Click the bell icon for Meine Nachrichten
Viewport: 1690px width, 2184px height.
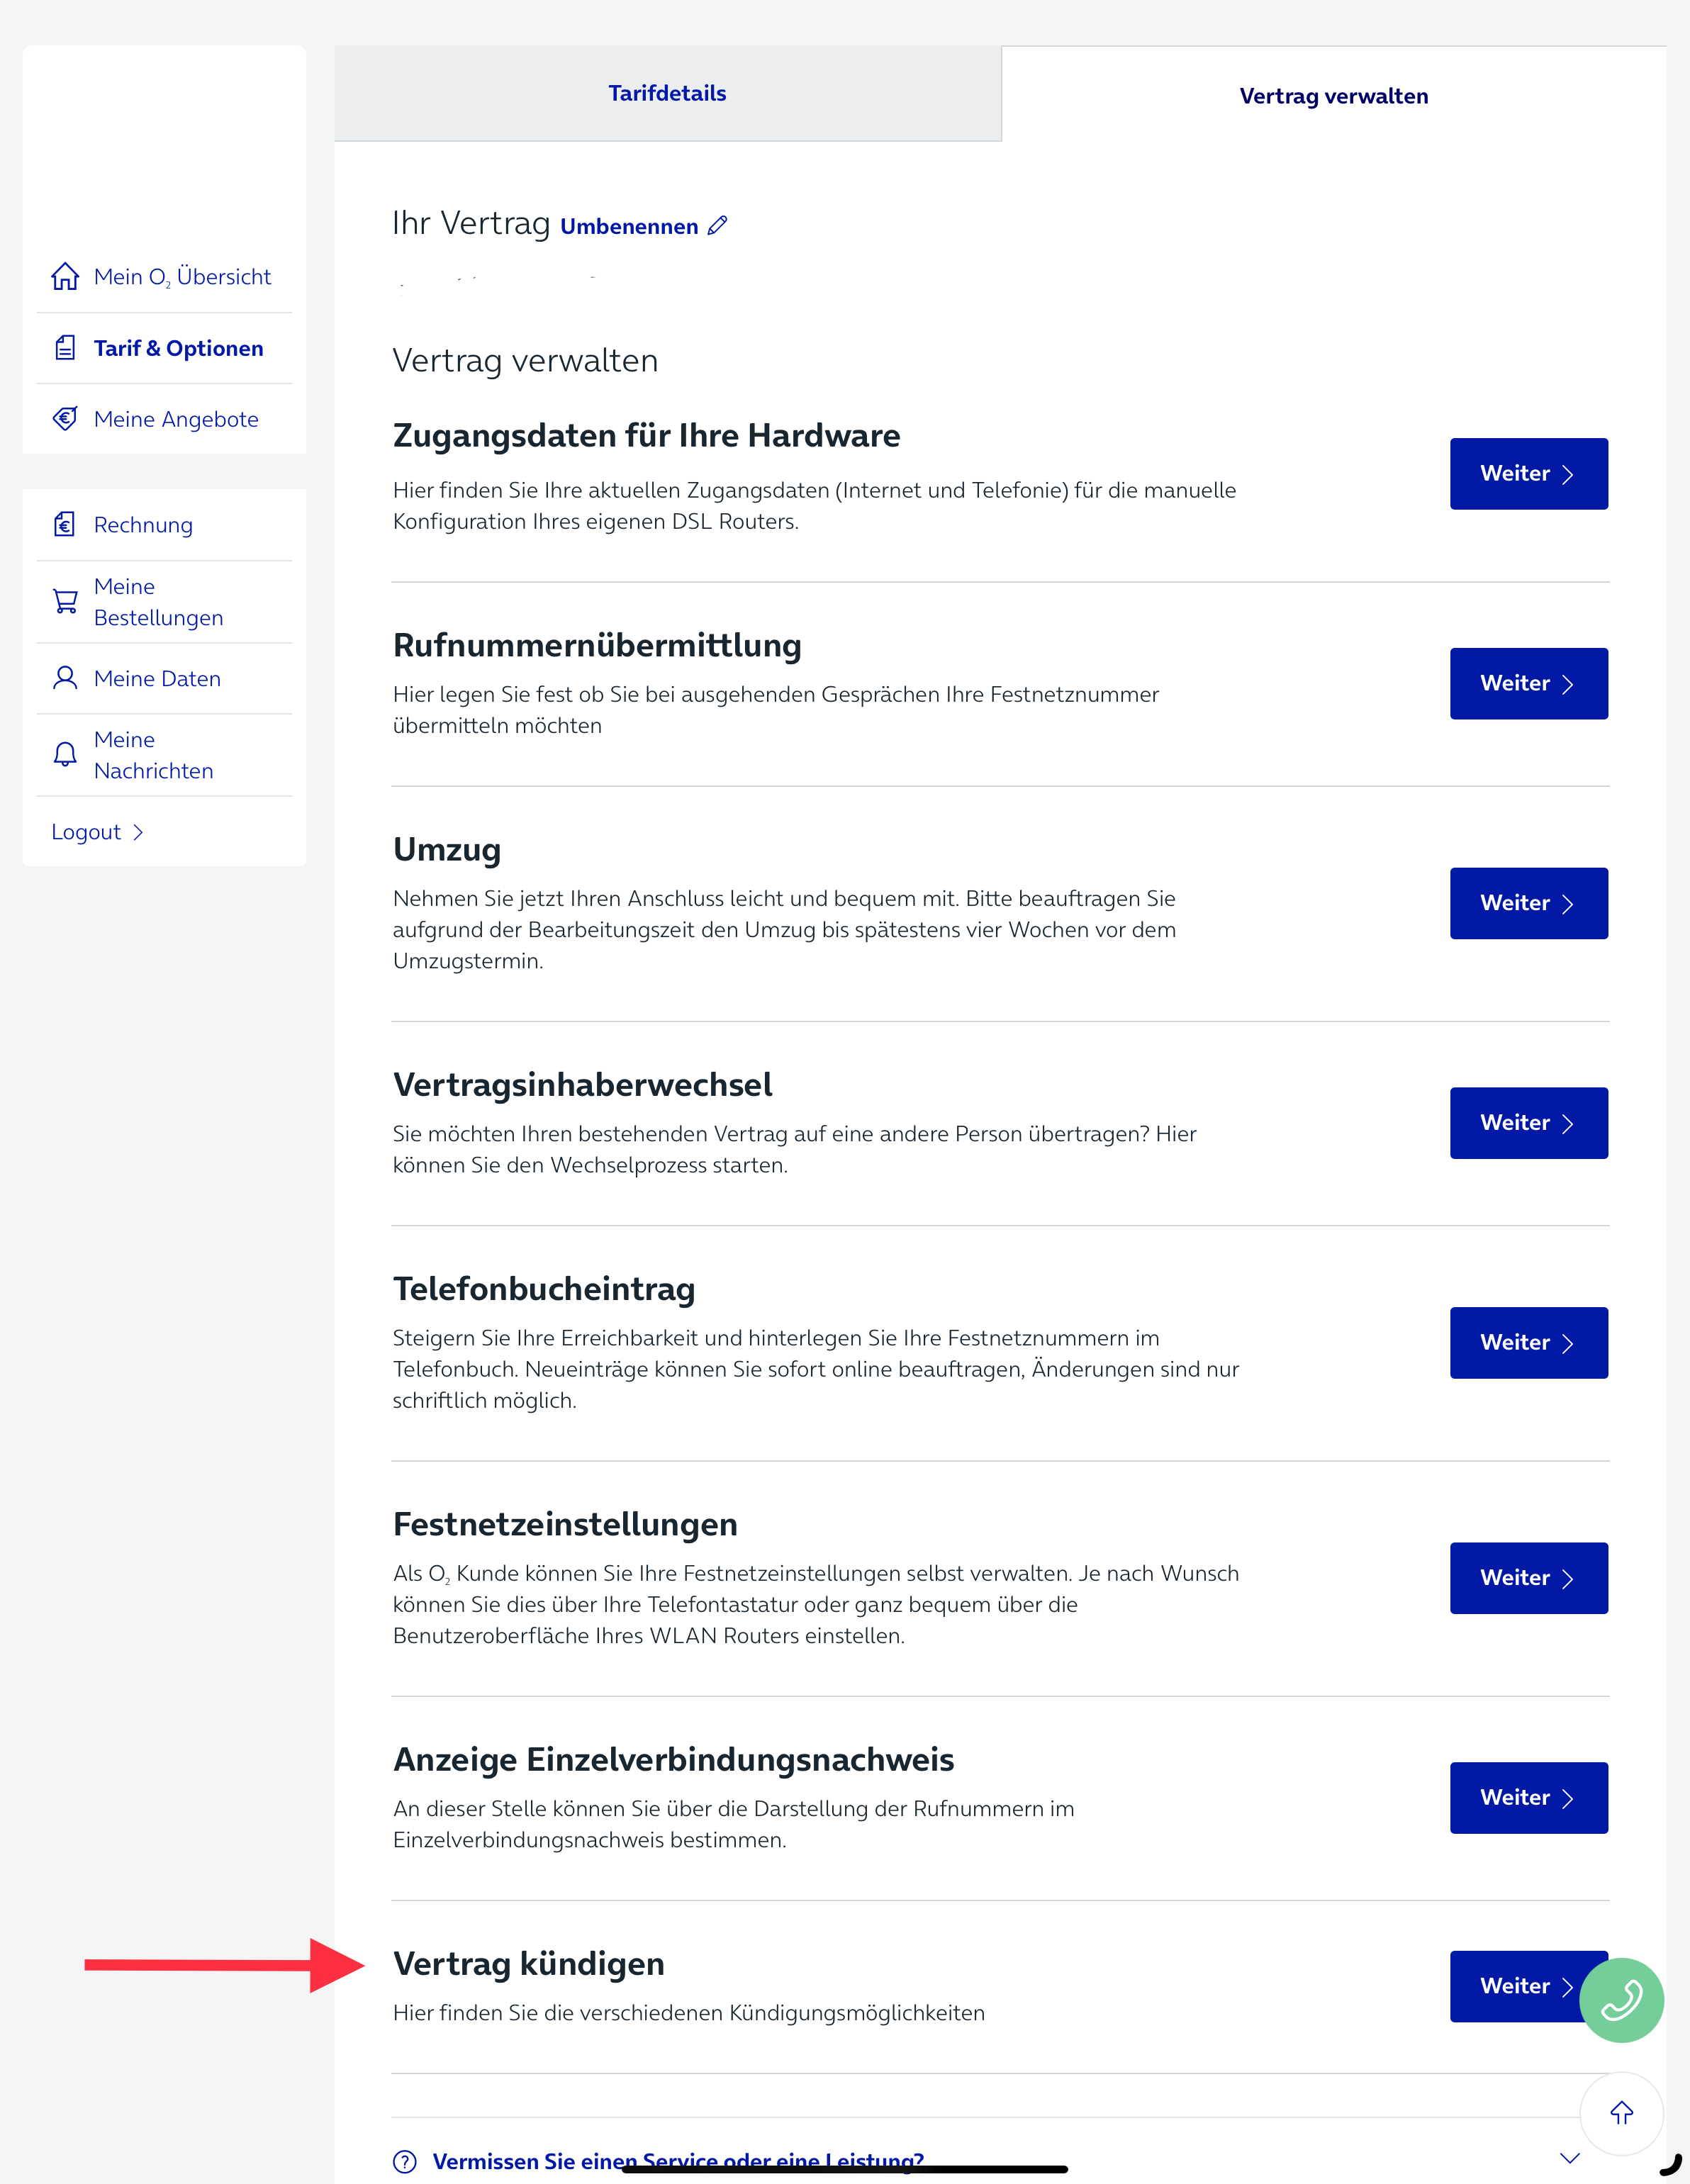tap(65, 754)
